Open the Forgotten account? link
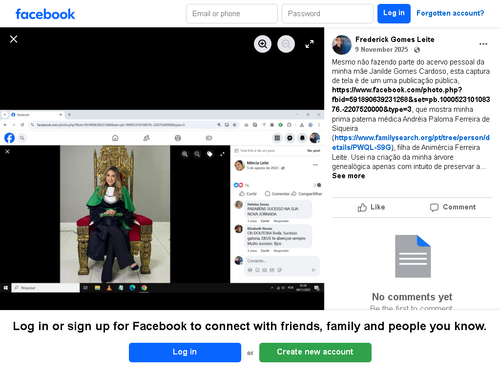Viewport: 500px width, 375px height. tap(450, 13)
